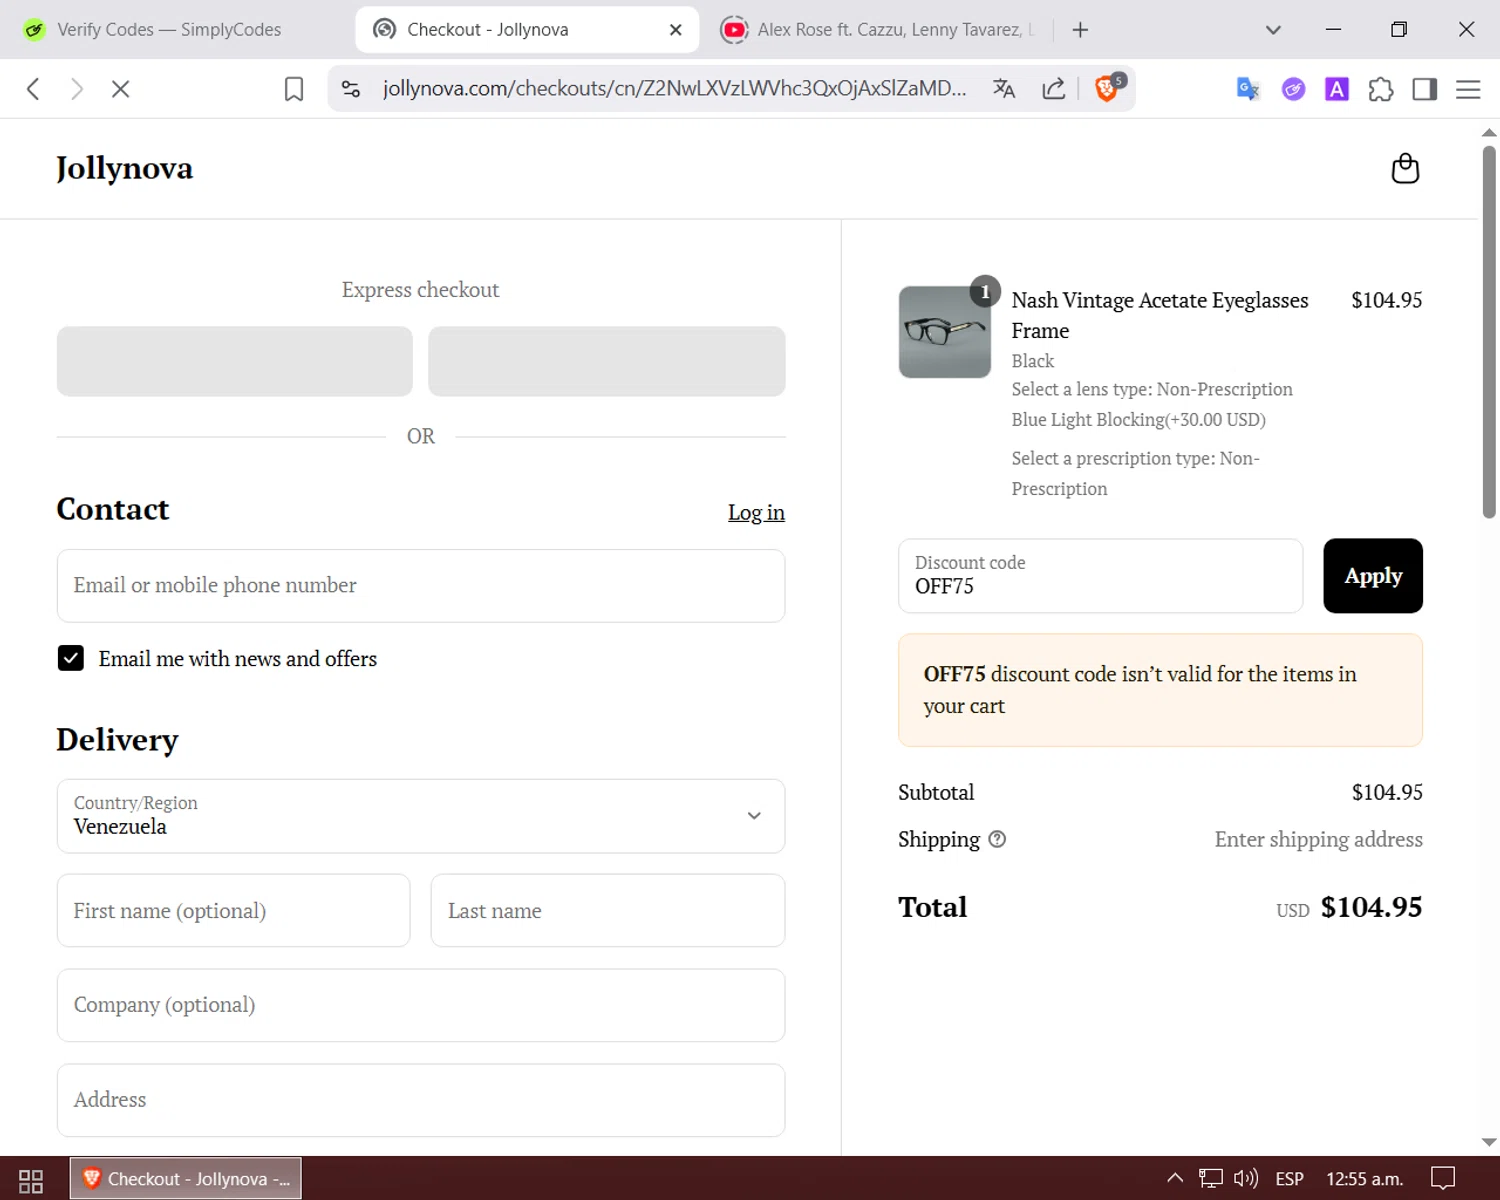Click the Brave Shields lion icon
The image size is (1500, 1200).
(1108, 88)
